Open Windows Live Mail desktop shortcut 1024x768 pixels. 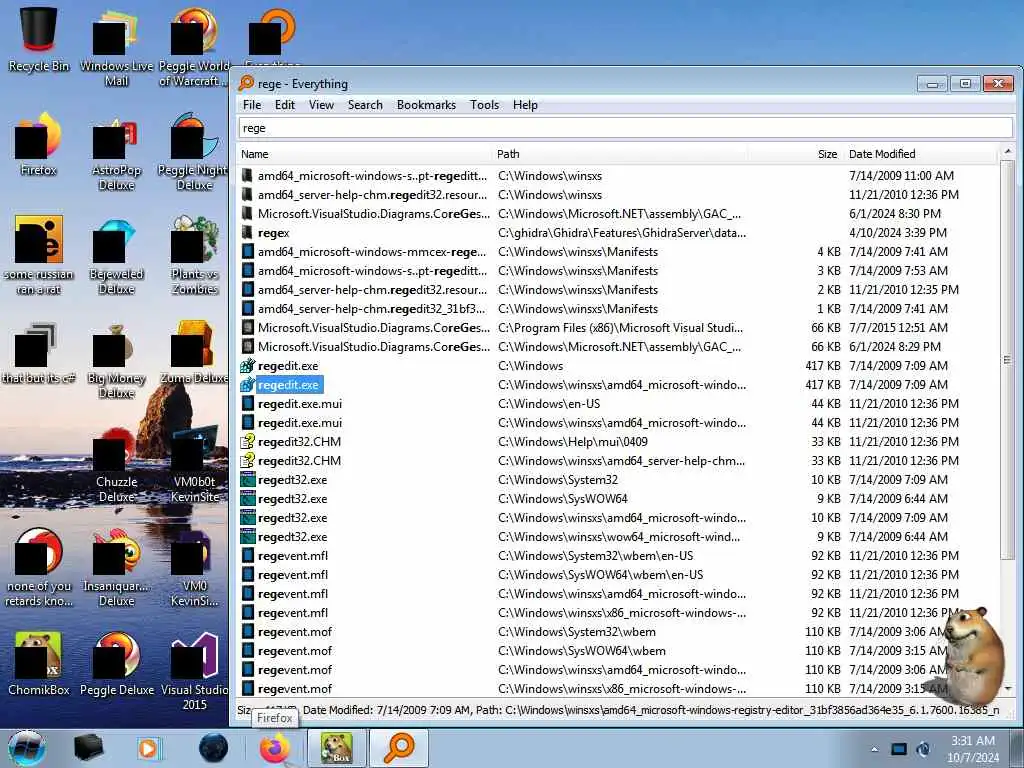[x=116, y=47]
